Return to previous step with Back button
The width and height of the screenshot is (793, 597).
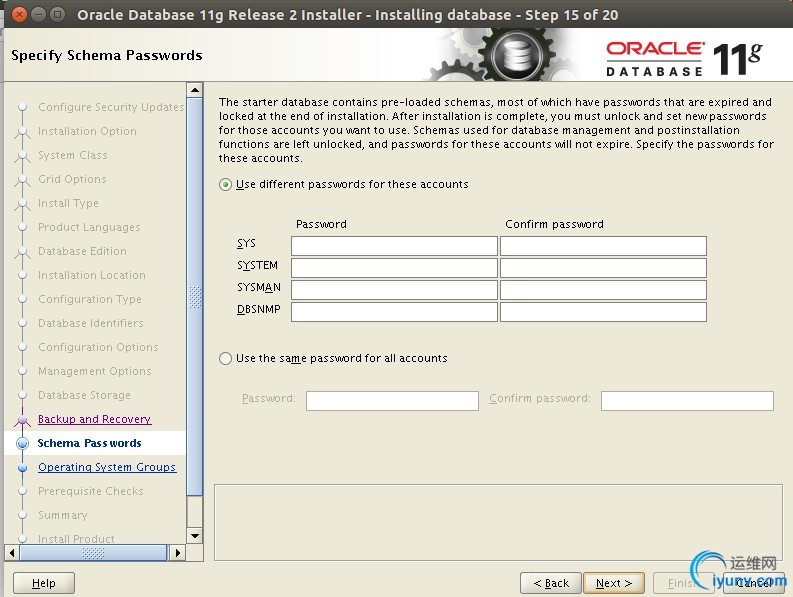[551, 583]
